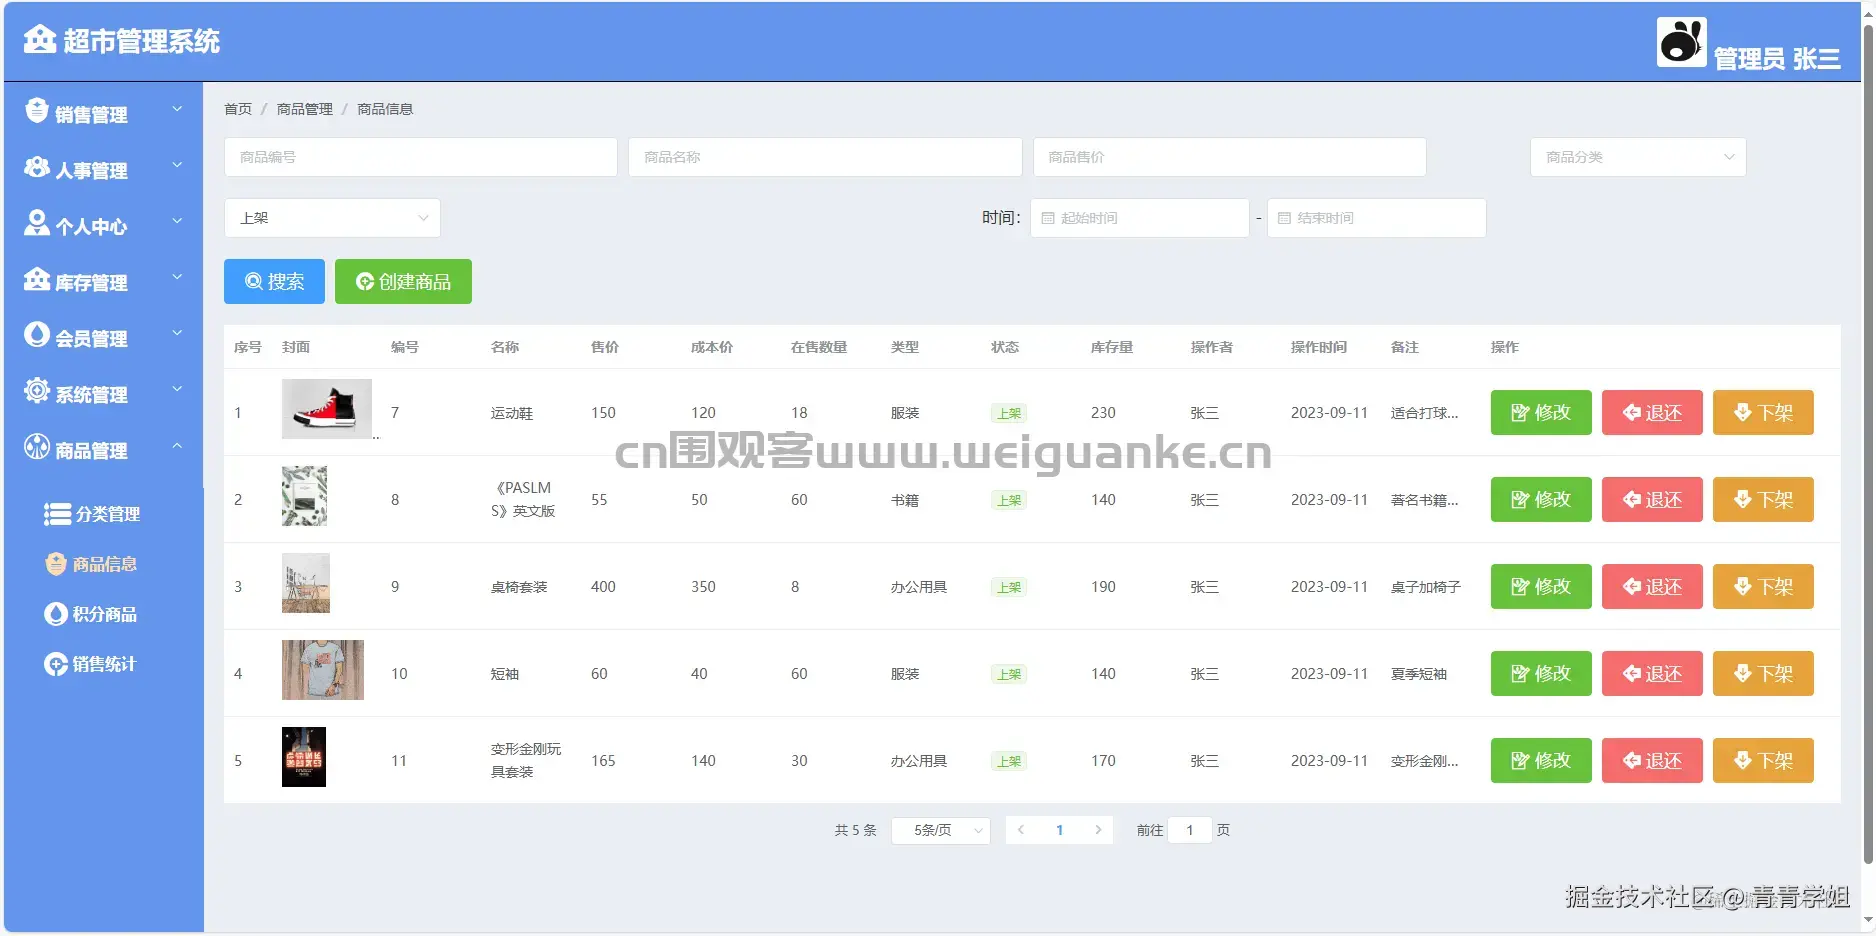
Task: Click the return arrow icon for 短袖
Action: point(1631,674)
